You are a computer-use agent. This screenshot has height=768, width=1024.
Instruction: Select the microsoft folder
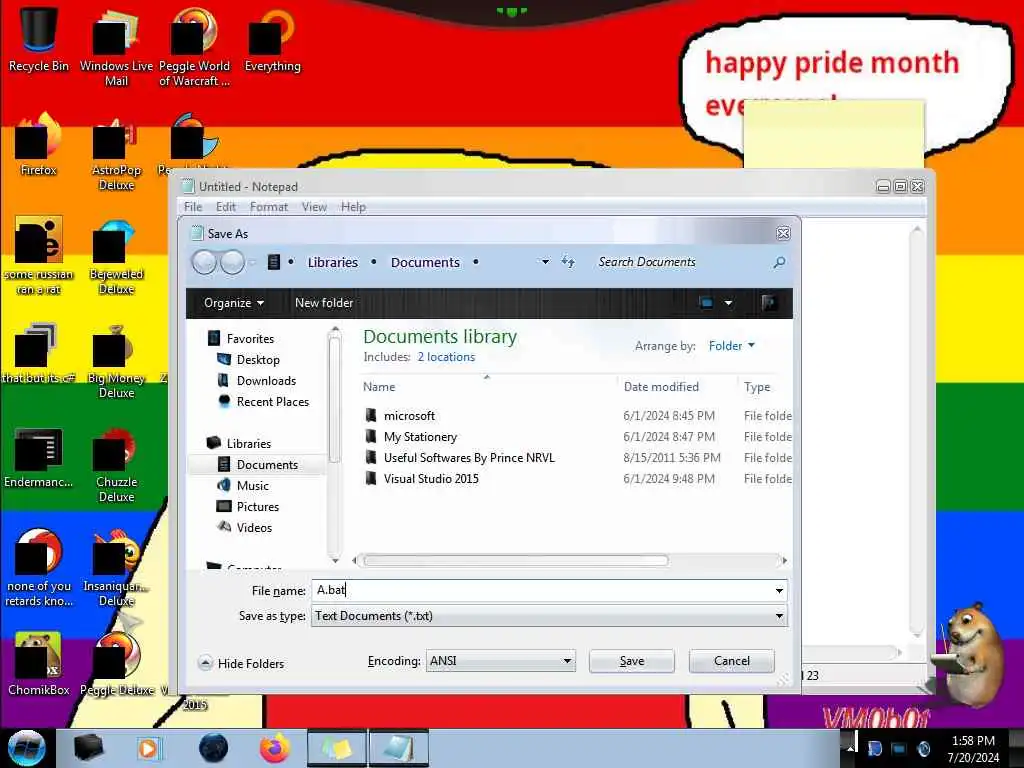[409, 416]
